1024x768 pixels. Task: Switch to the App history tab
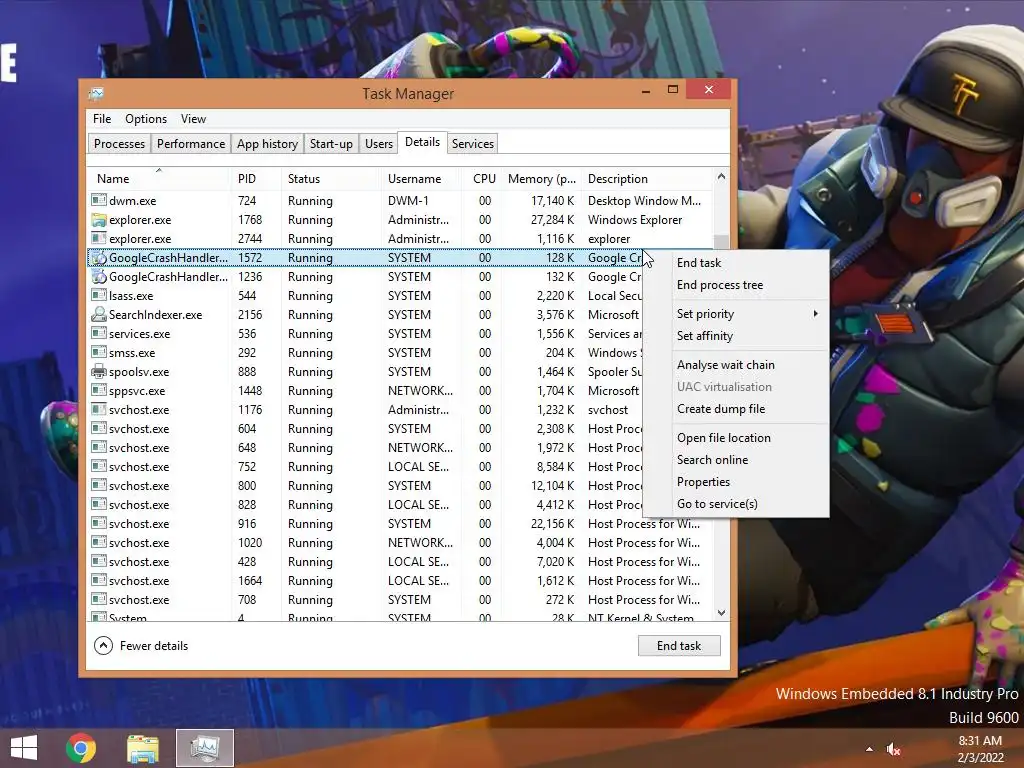coord(267,144)
